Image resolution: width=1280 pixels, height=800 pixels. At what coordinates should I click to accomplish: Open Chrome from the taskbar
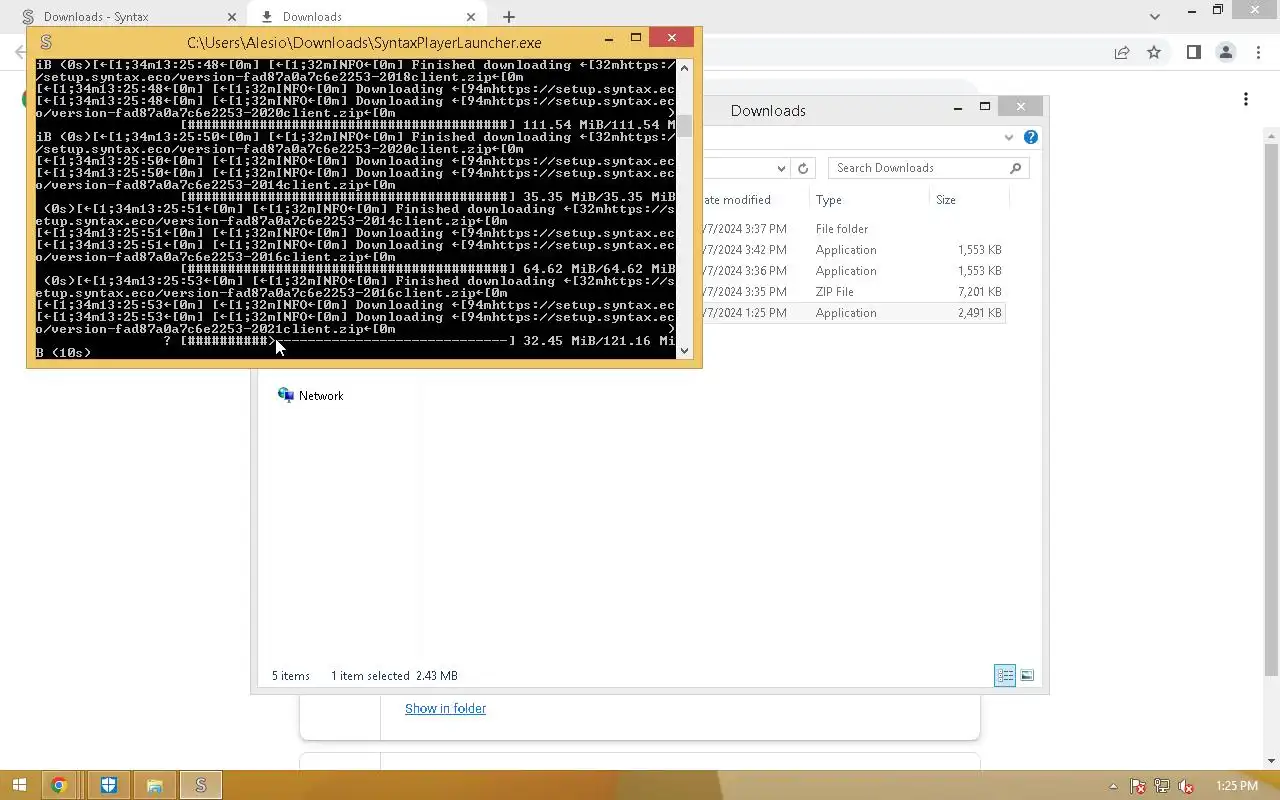pyautogui.click(x=58, y=785)
